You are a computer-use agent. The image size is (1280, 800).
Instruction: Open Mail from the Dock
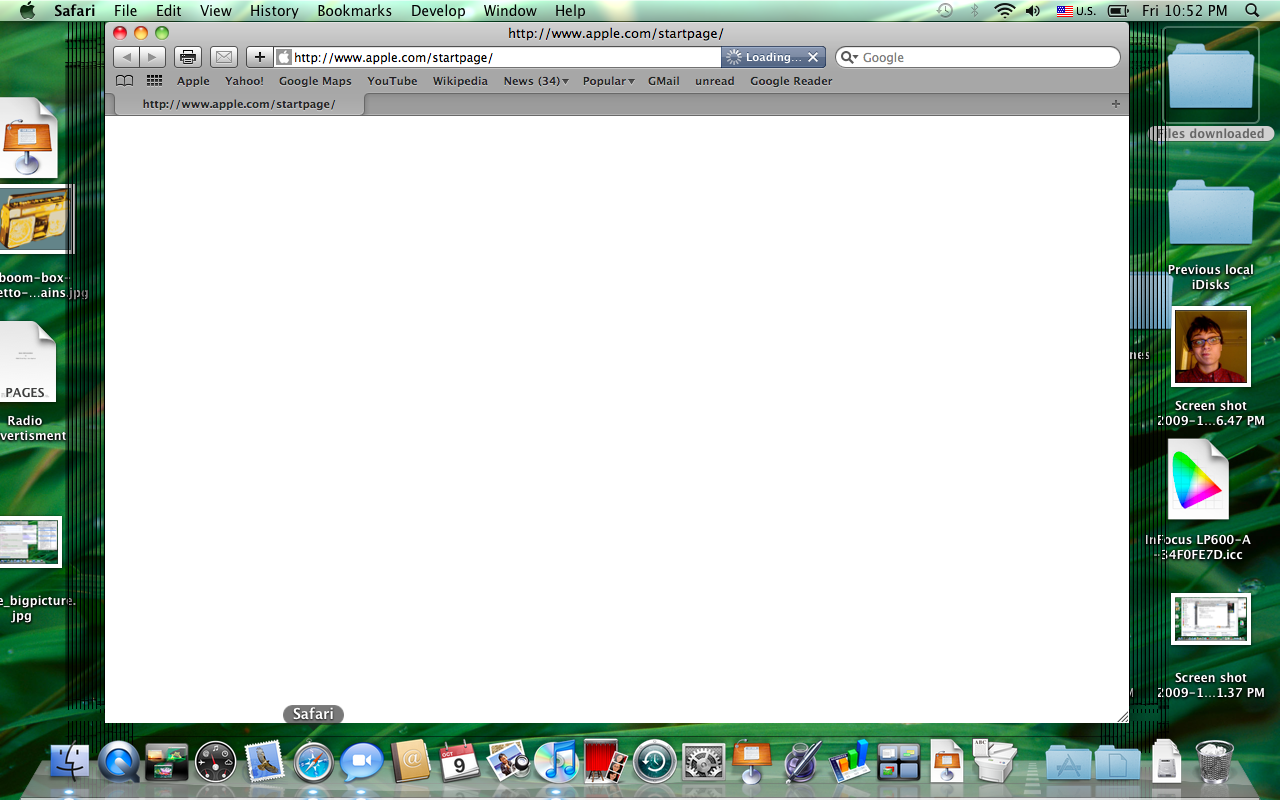[265, 763]
